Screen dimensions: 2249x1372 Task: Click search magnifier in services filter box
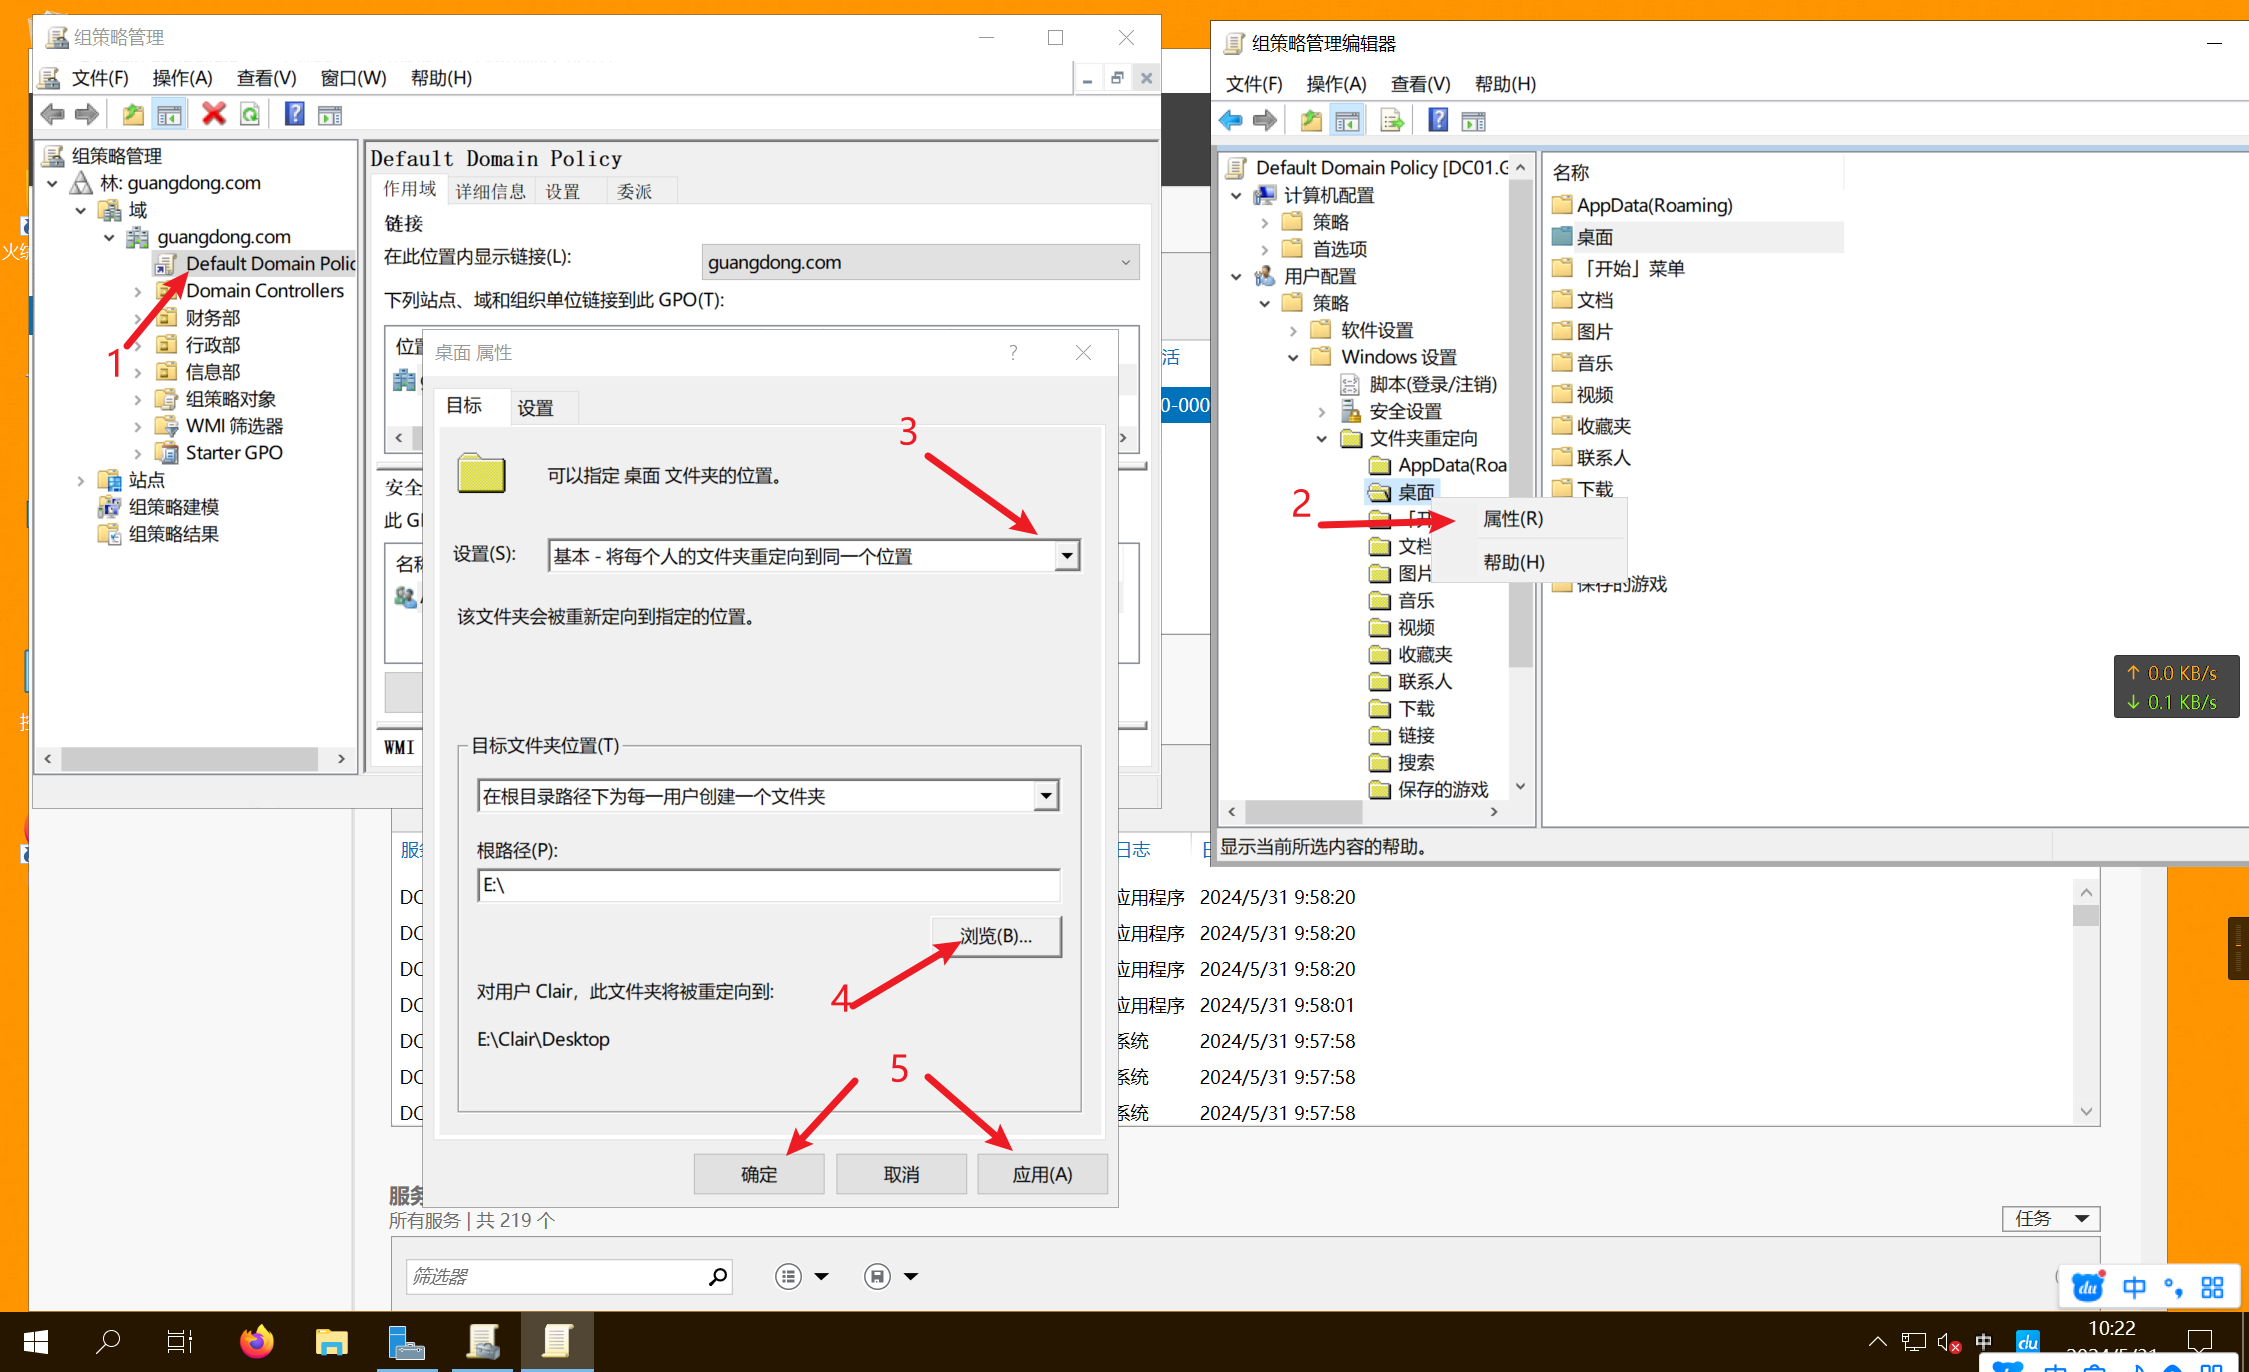tap(717, 1276)
